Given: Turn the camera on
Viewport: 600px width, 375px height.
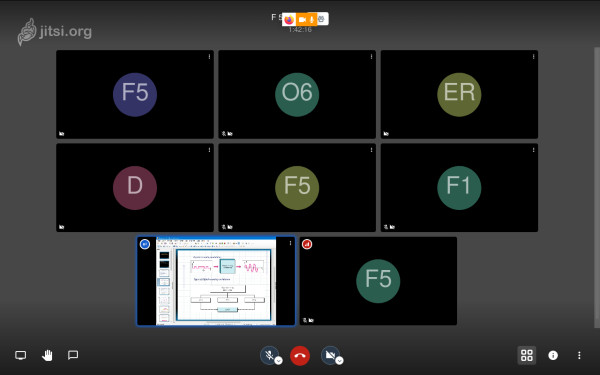Looking at the screenshot, I should pyautogui.click(x=330, y=355).
